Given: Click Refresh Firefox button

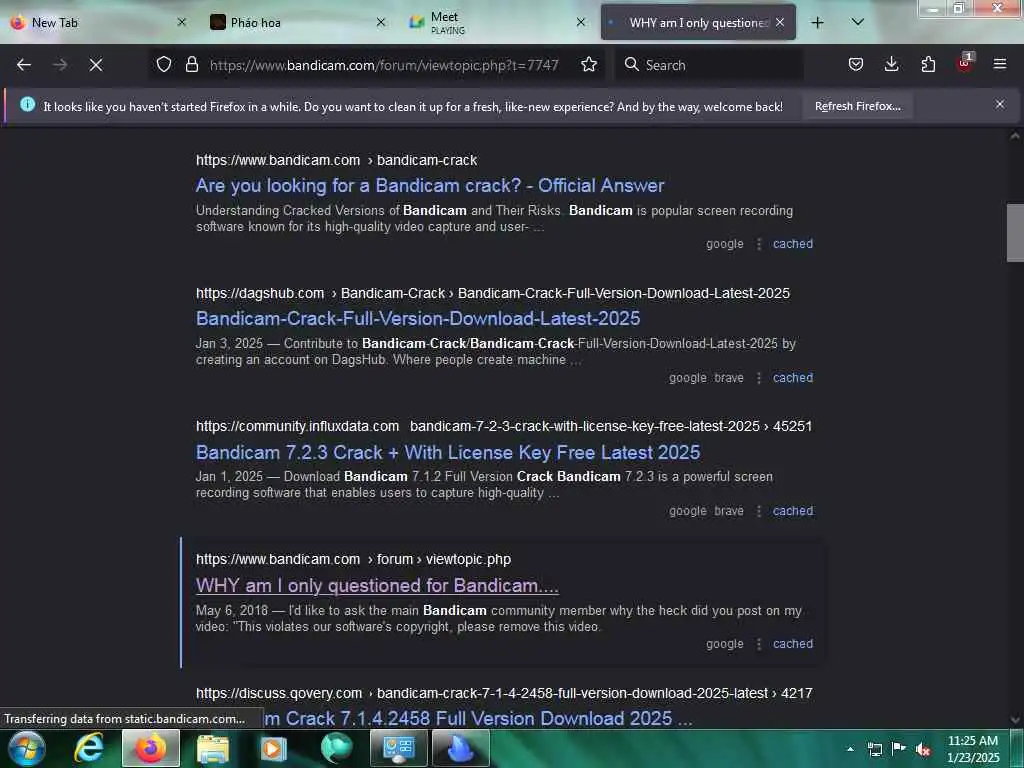Looking at the screenshot, I should point(857,106).
